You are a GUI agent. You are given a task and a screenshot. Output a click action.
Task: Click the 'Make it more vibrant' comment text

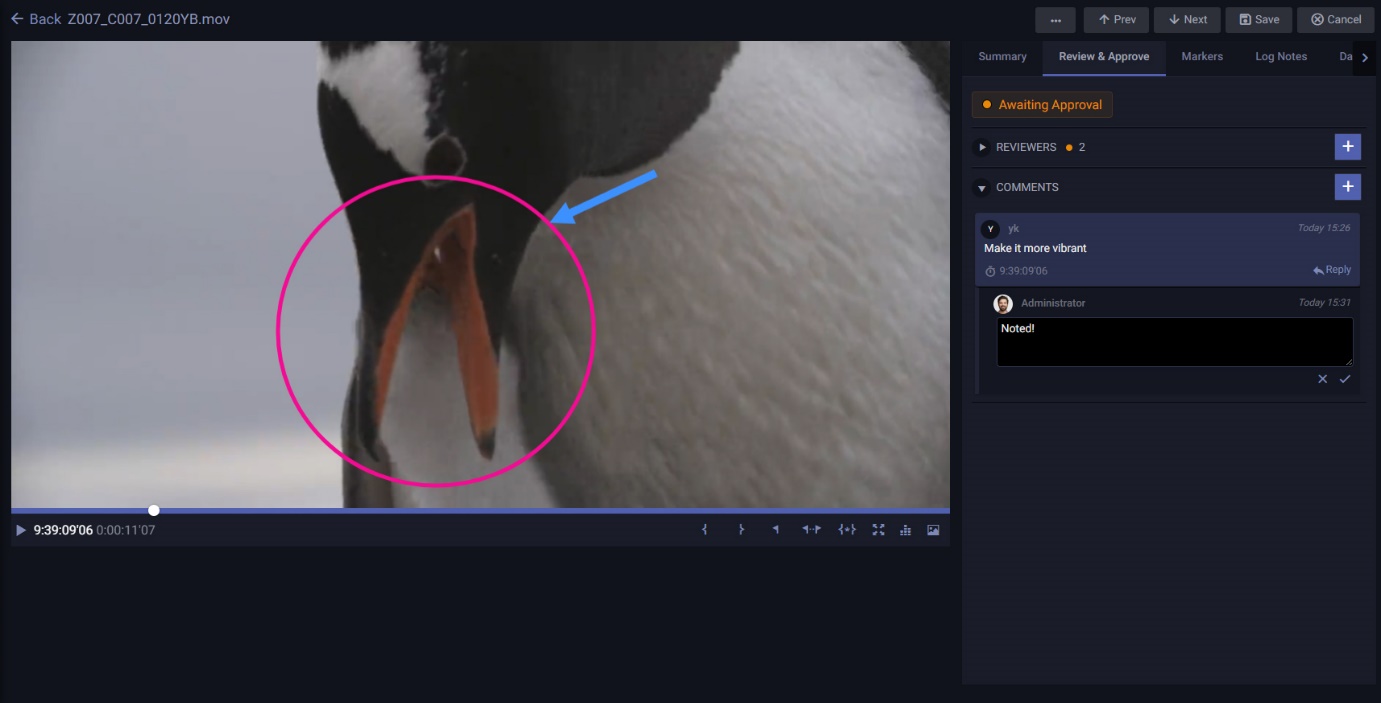(x=1035, y=248)
